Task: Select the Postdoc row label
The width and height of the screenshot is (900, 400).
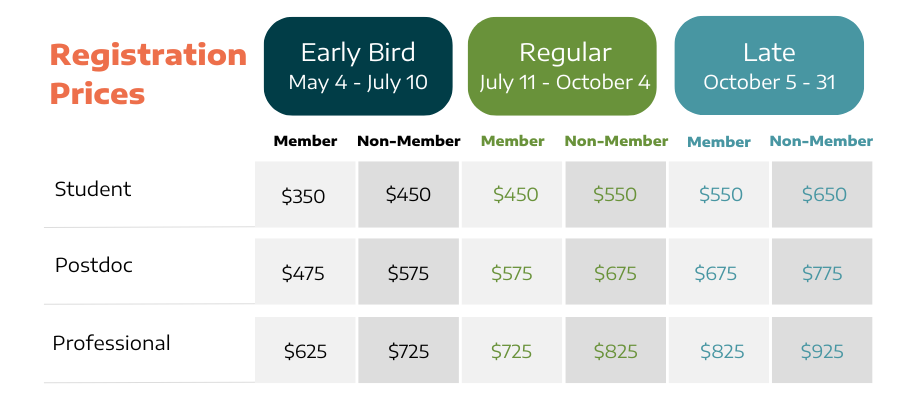Action: click(x=93, y=266)
